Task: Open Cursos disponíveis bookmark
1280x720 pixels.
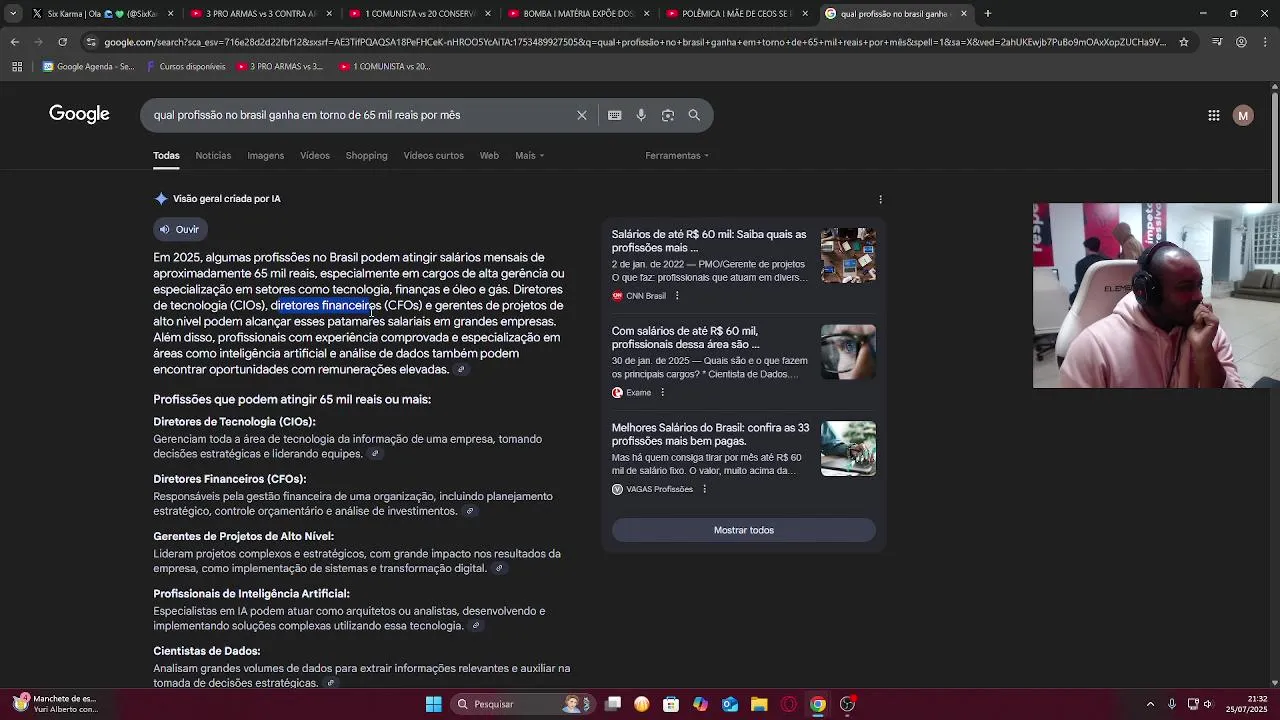Action: (185, 67)
